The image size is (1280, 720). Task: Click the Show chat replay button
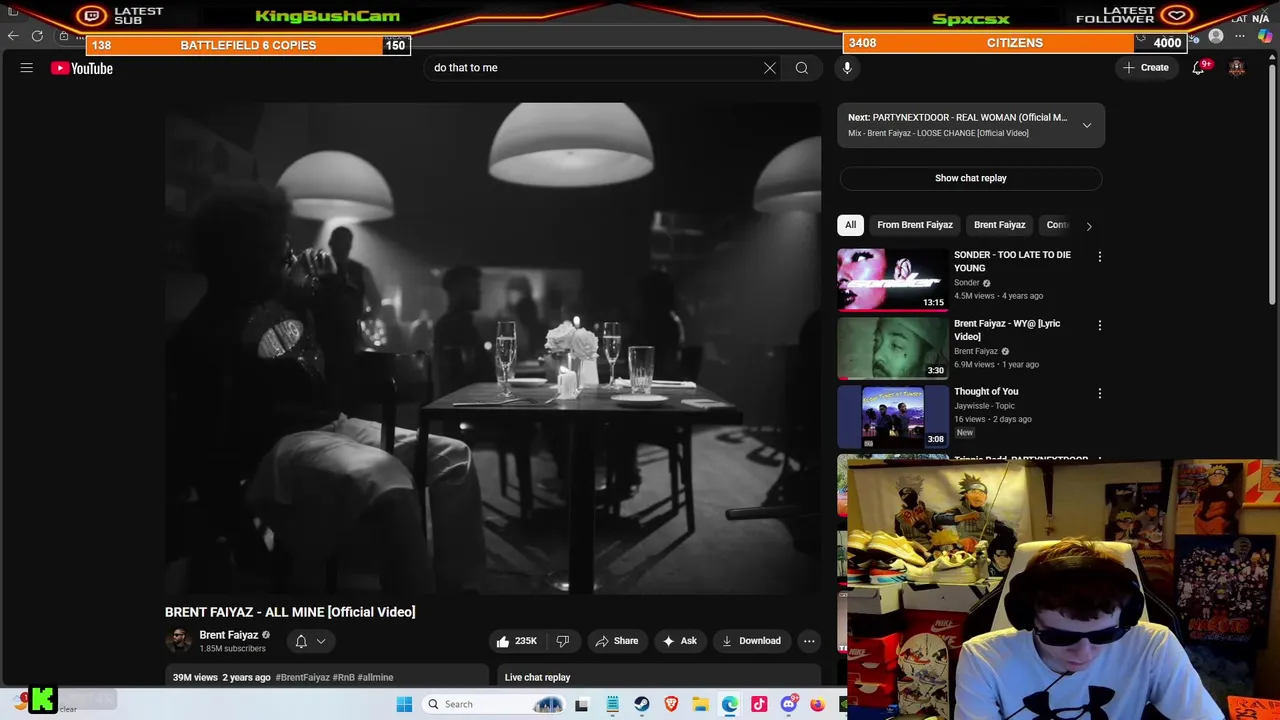[971, 178]
